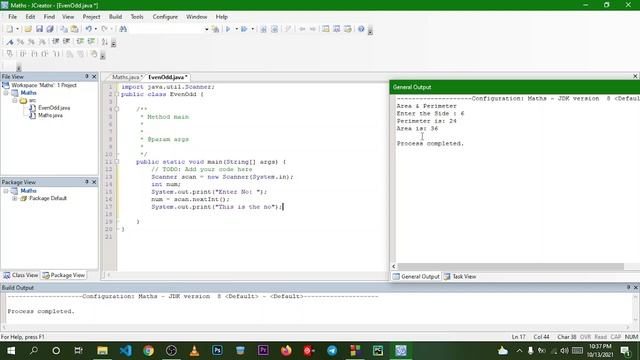640x360 pixels.
Task: Click the Build Project toolbar icon
Action: pos(244,29)
